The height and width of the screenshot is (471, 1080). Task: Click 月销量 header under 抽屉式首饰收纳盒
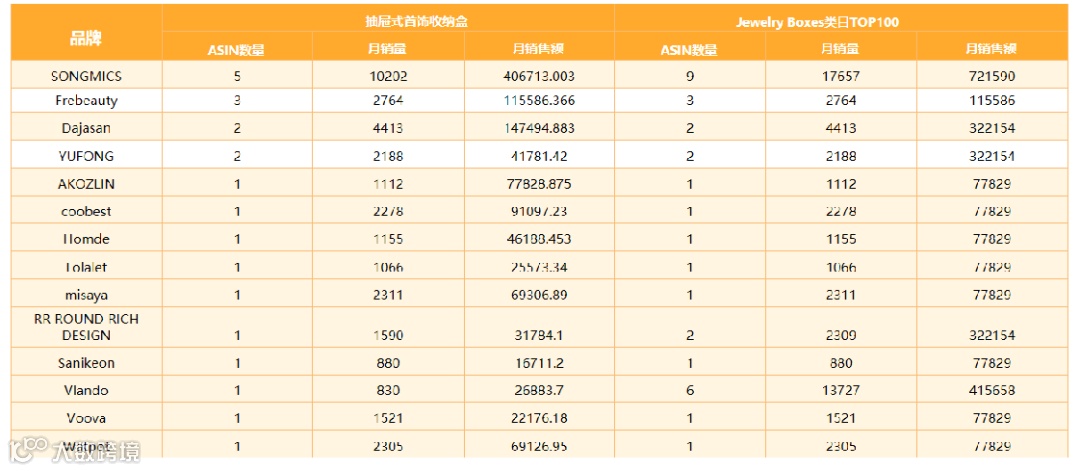pos(386,49)
